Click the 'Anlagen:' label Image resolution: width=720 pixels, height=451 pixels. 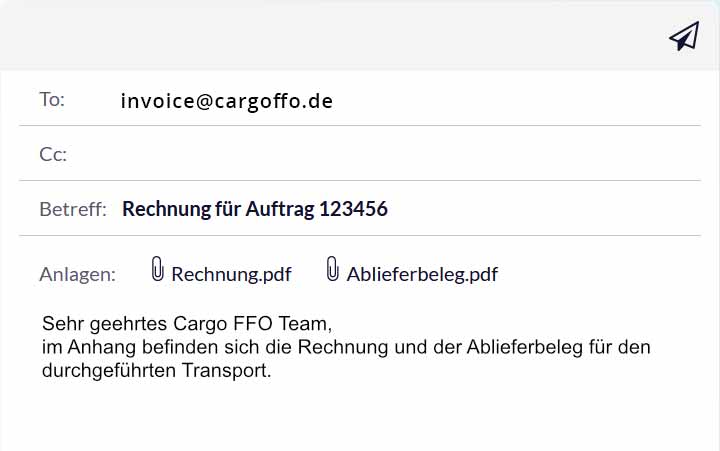click(77, 274)
